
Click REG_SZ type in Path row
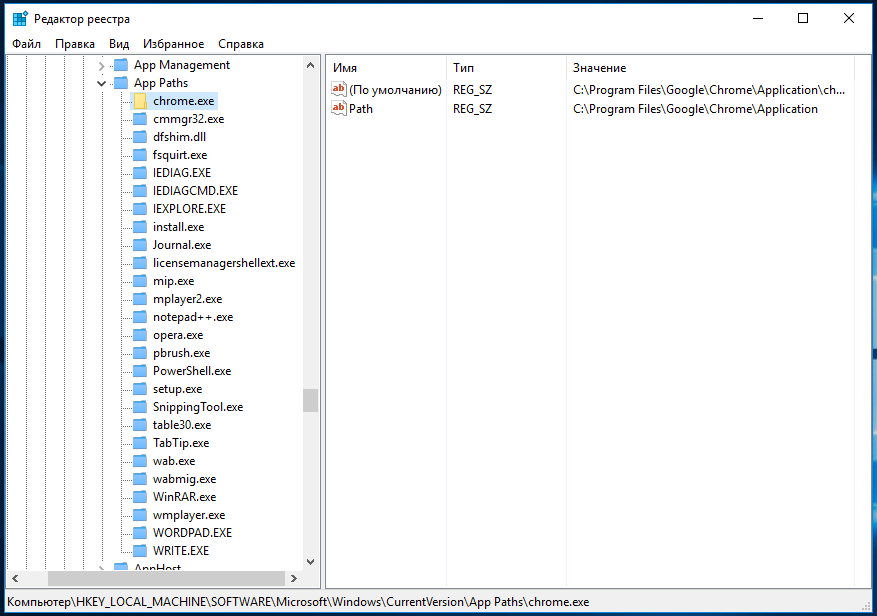(x=473, y=109)
